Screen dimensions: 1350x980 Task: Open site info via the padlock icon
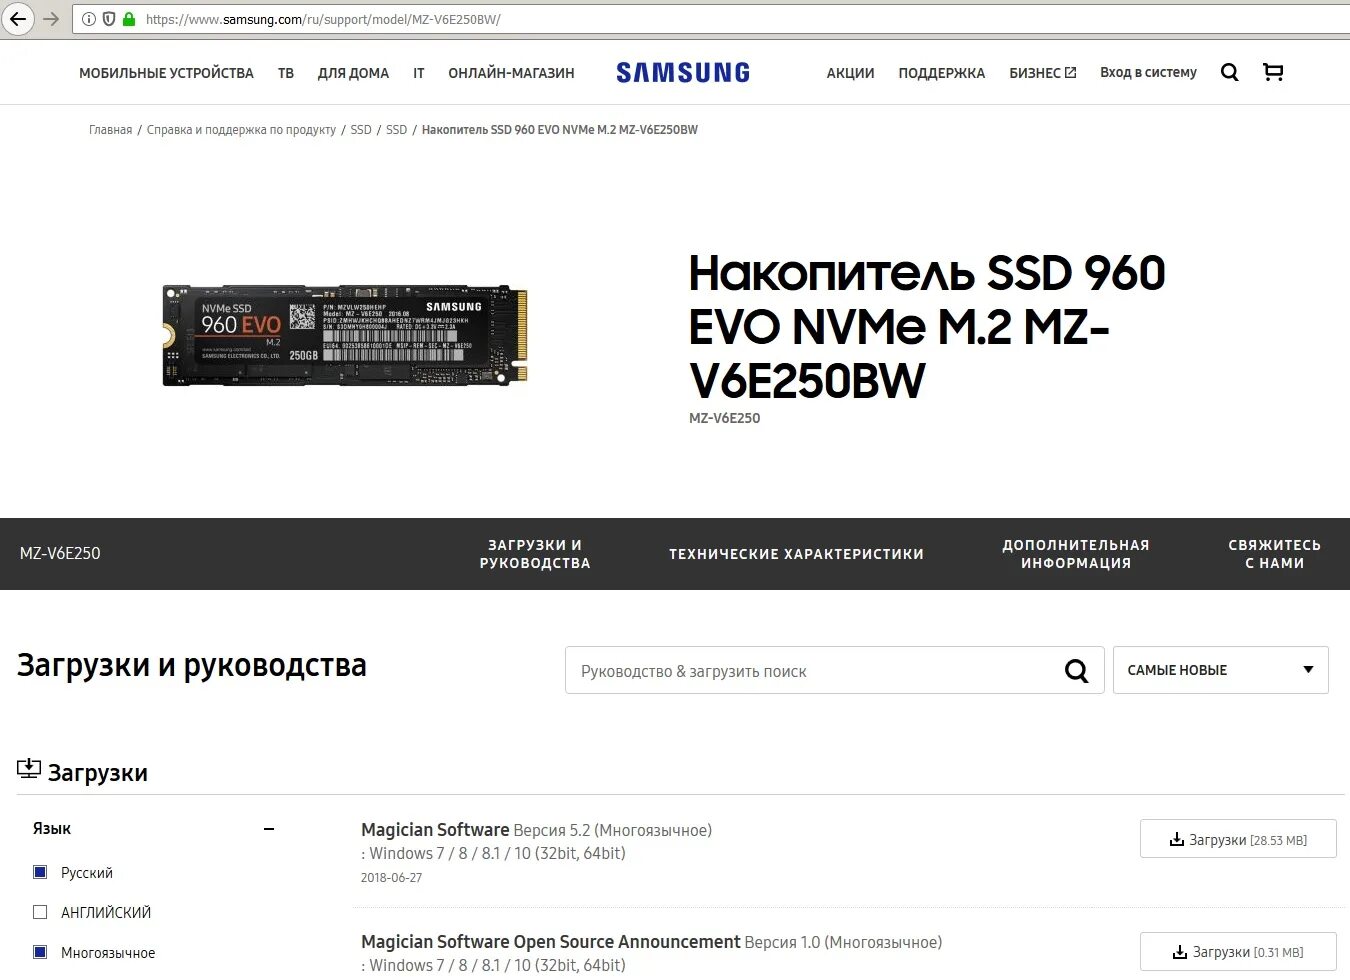tap(128, 19)
